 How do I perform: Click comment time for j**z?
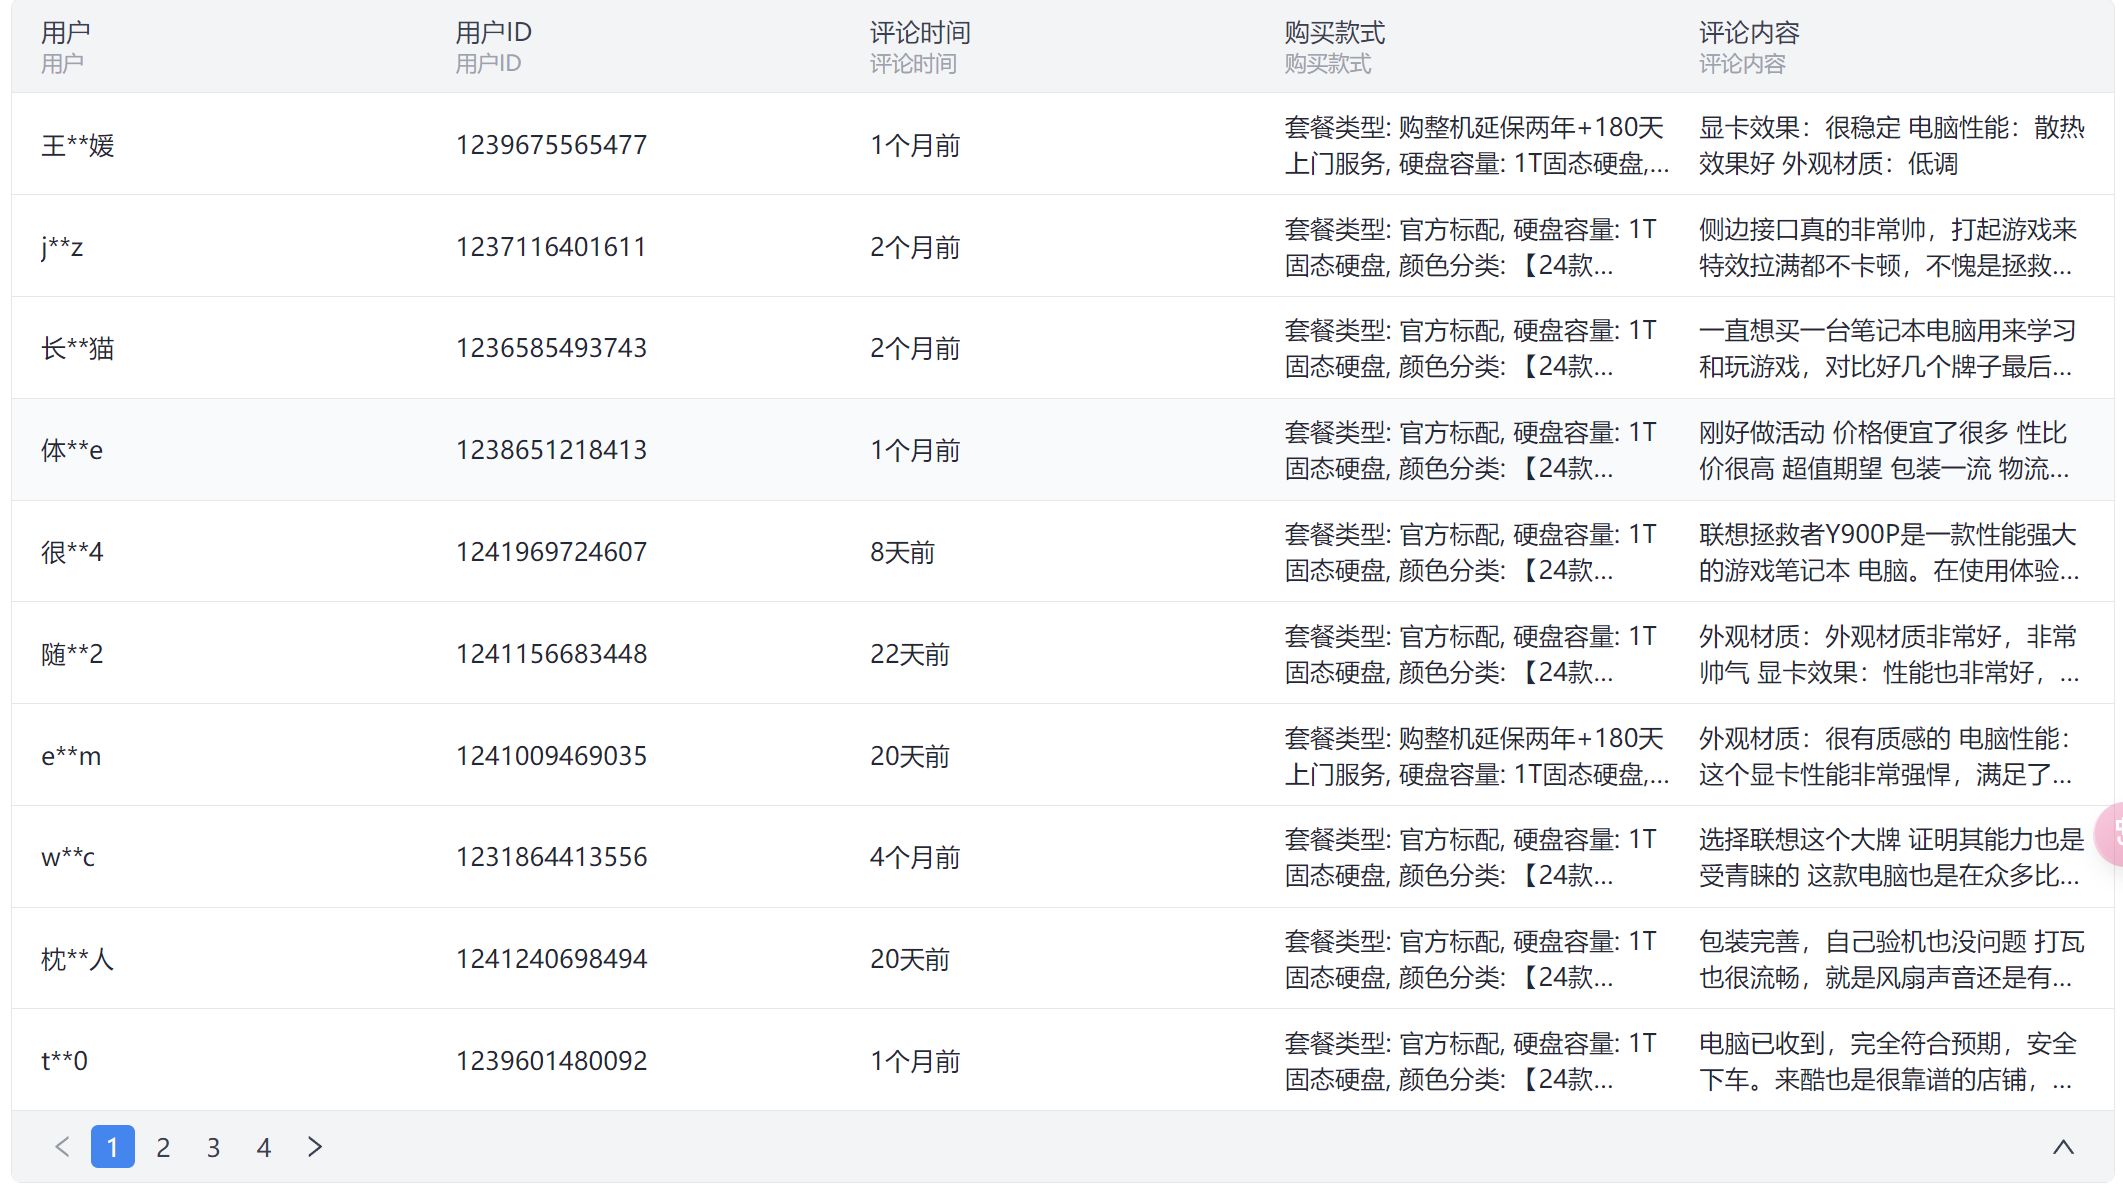[x=915, y=247]
